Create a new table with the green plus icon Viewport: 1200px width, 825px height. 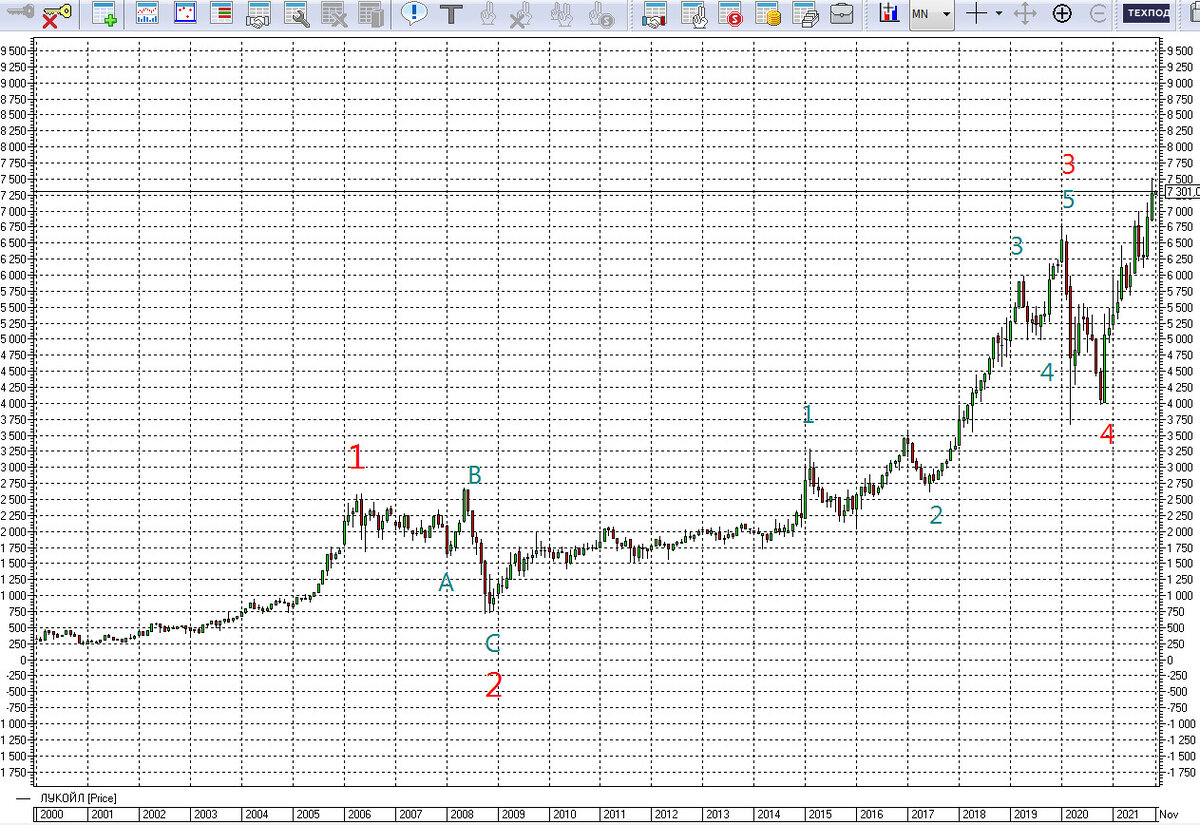pos(103,14)
